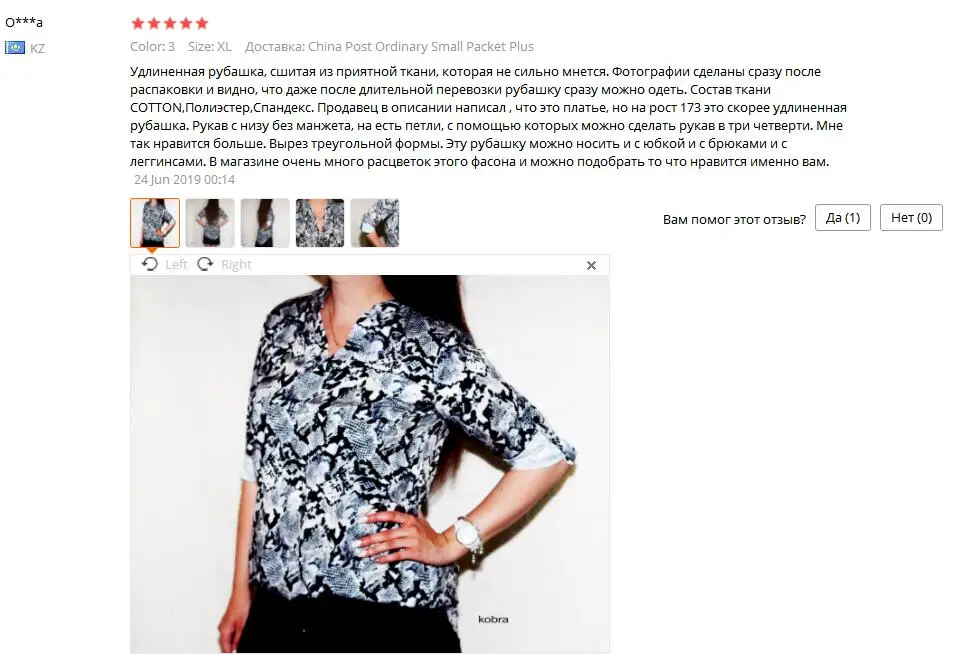Click the rotate Right arrow icon
969x654 pixels.
[205, 265]
